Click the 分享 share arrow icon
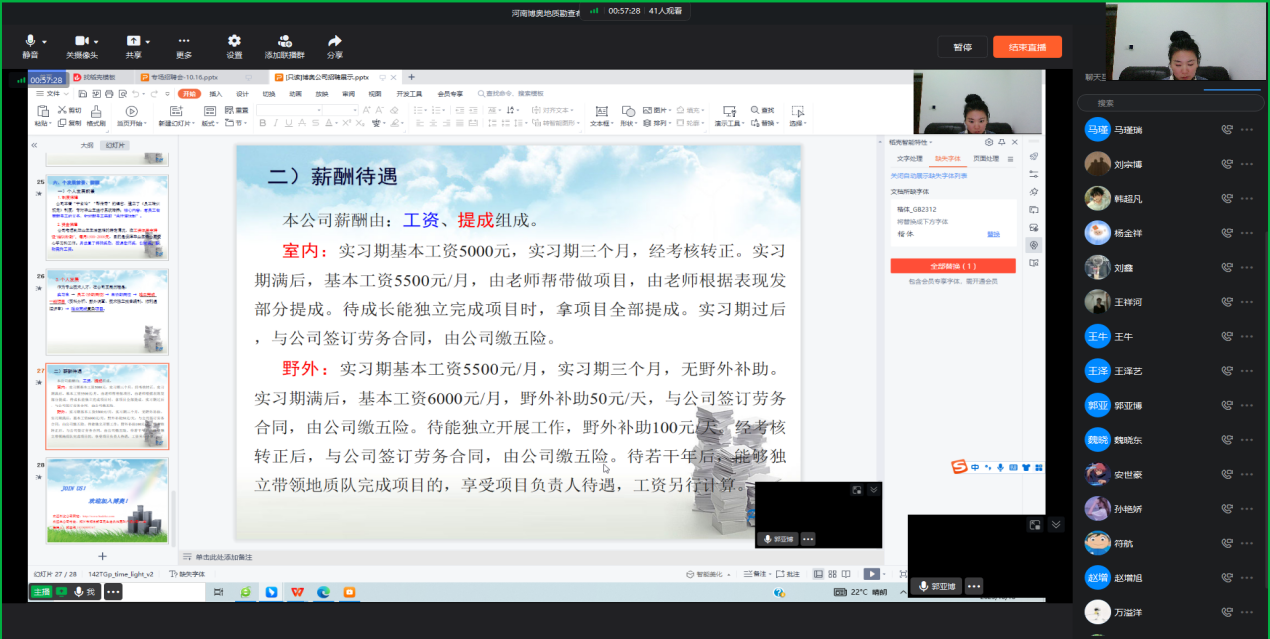This screenshot has height=639, width=1270. pyautogui.click(x=334, y=41)
